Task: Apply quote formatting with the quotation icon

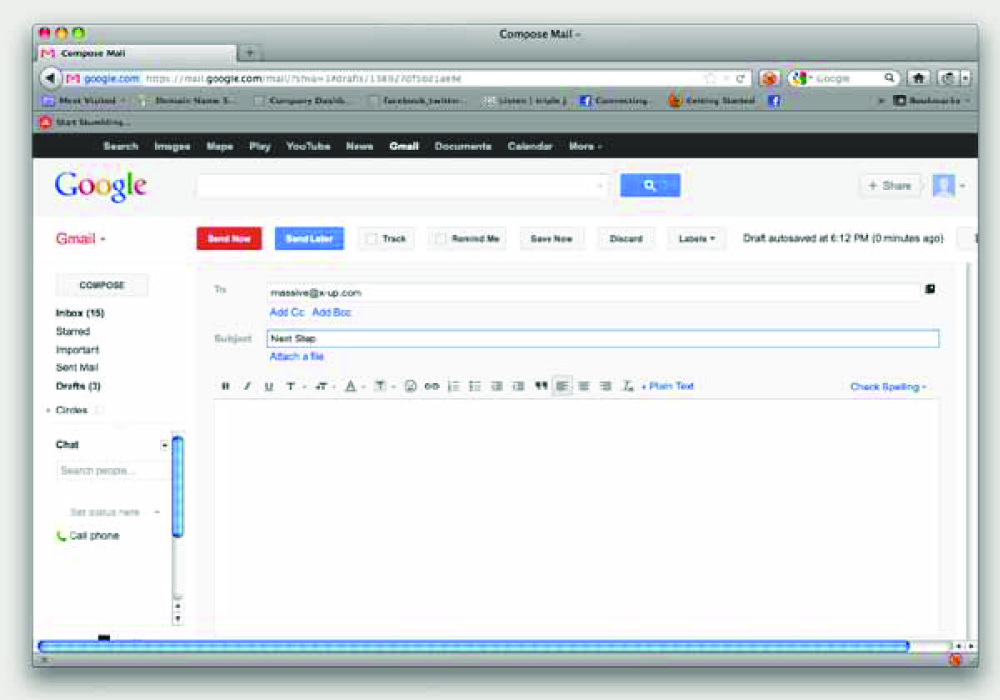Action: [541, 386]
